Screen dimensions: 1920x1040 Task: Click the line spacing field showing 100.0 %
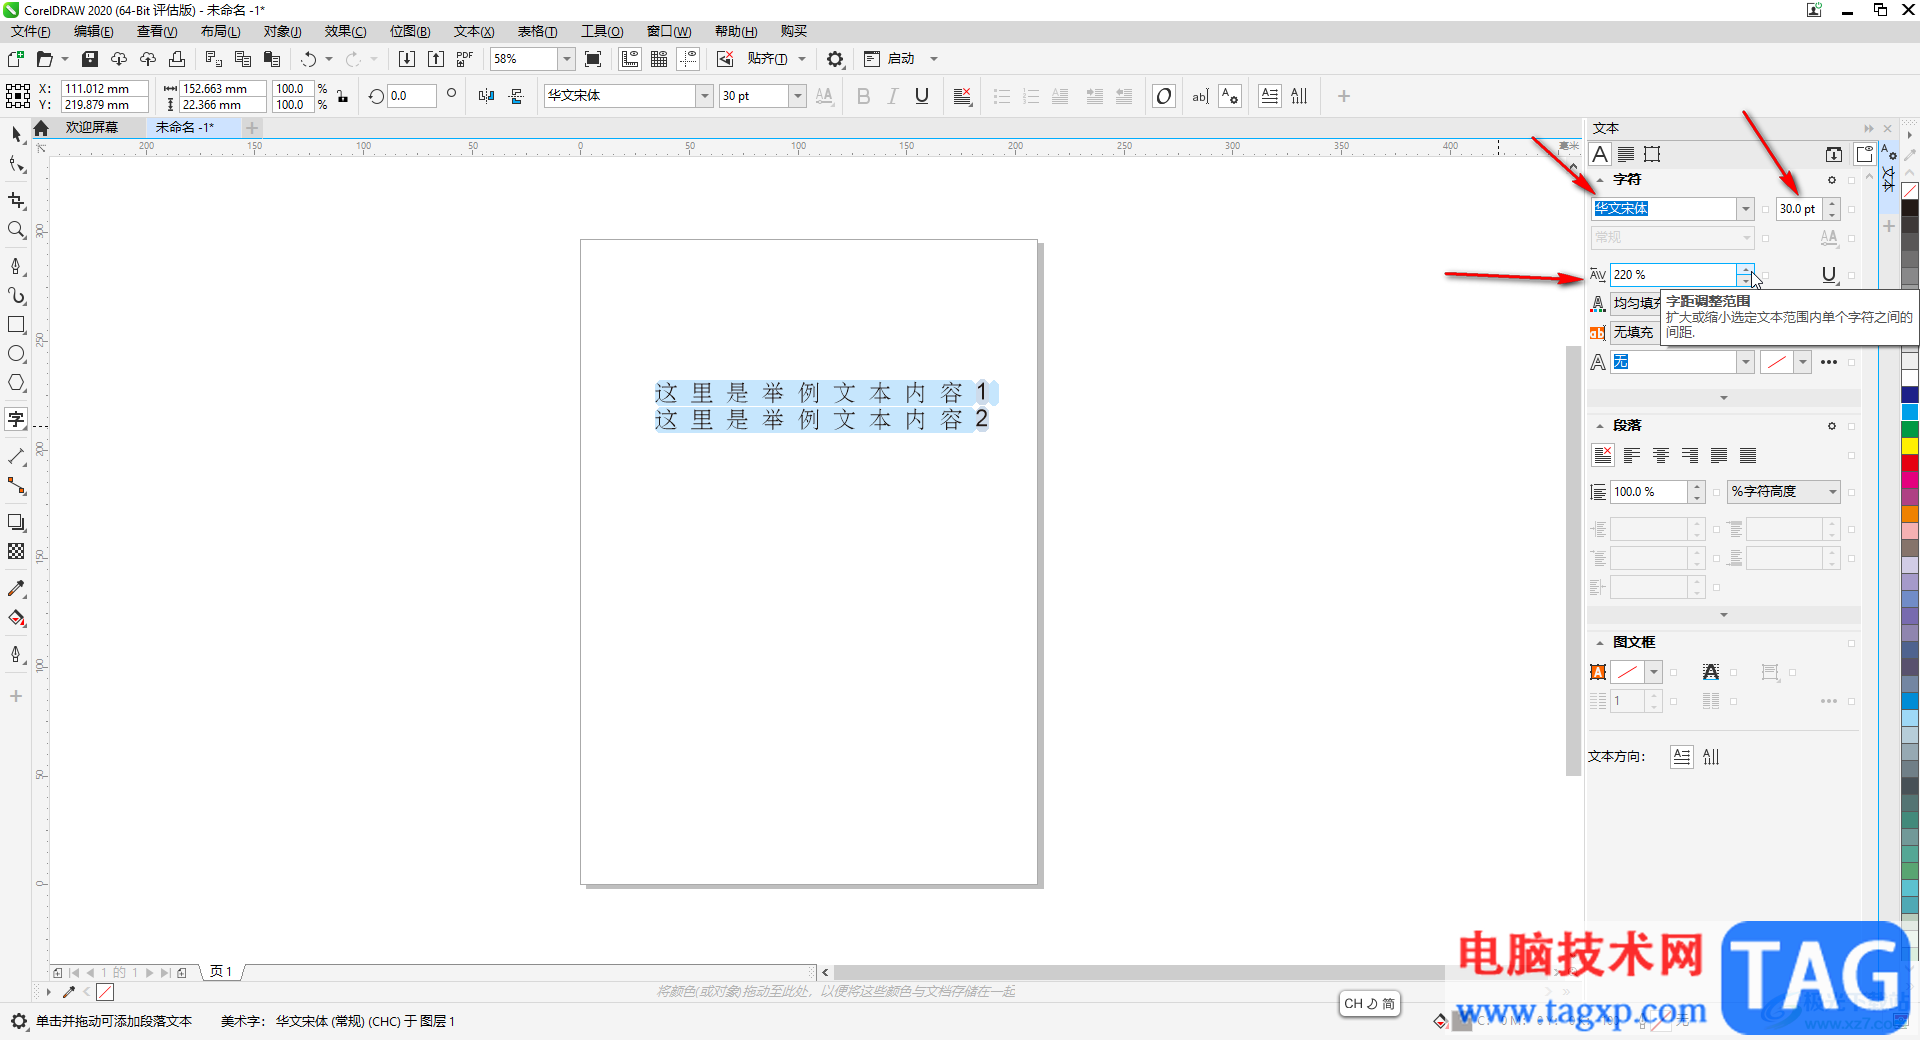pos(1649,492)
